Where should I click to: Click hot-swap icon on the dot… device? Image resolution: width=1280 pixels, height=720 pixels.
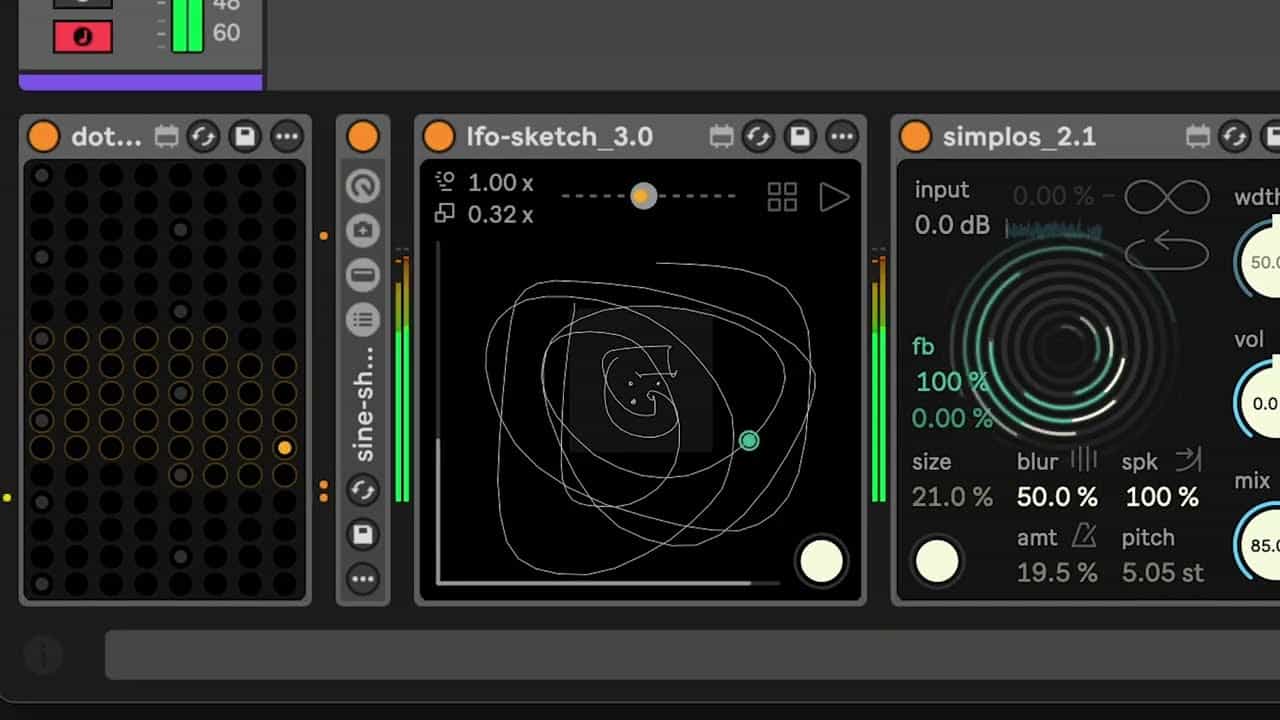tap(204, 136)
